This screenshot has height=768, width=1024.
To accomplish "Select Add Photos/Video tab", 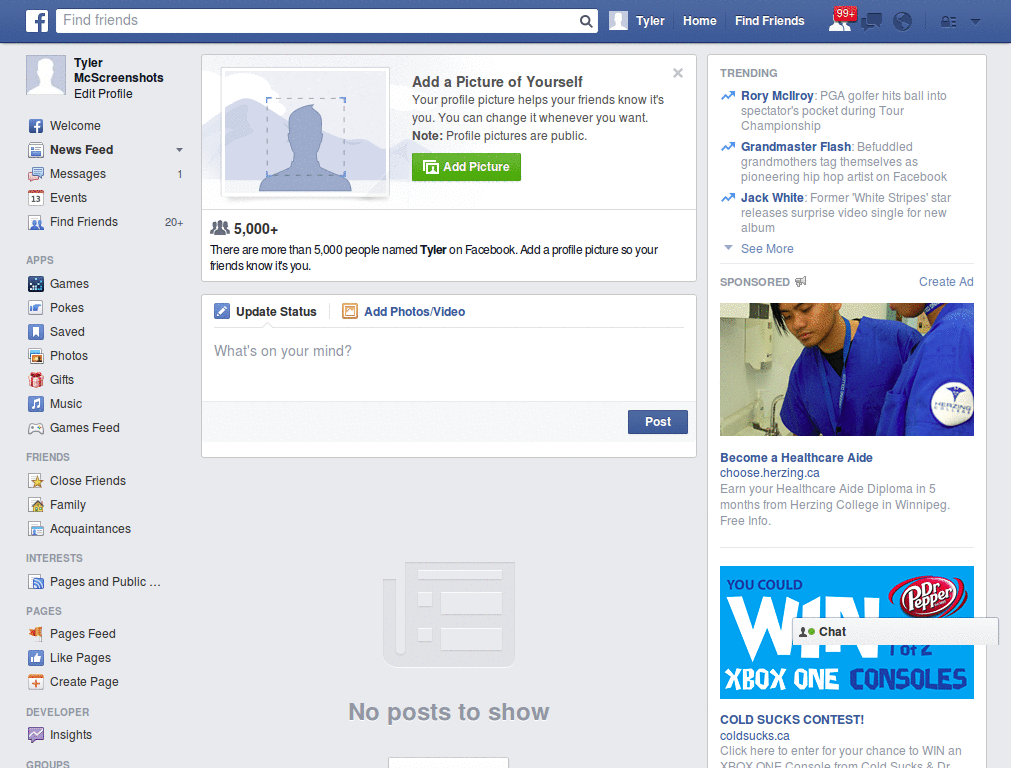I will pos(414,312).
